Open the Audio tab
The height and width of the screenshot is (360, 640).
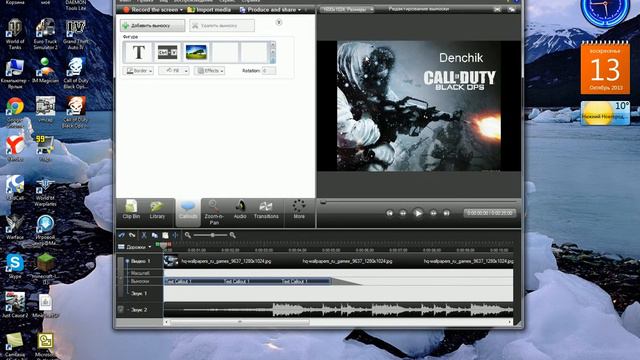click(x=240, y=210)
